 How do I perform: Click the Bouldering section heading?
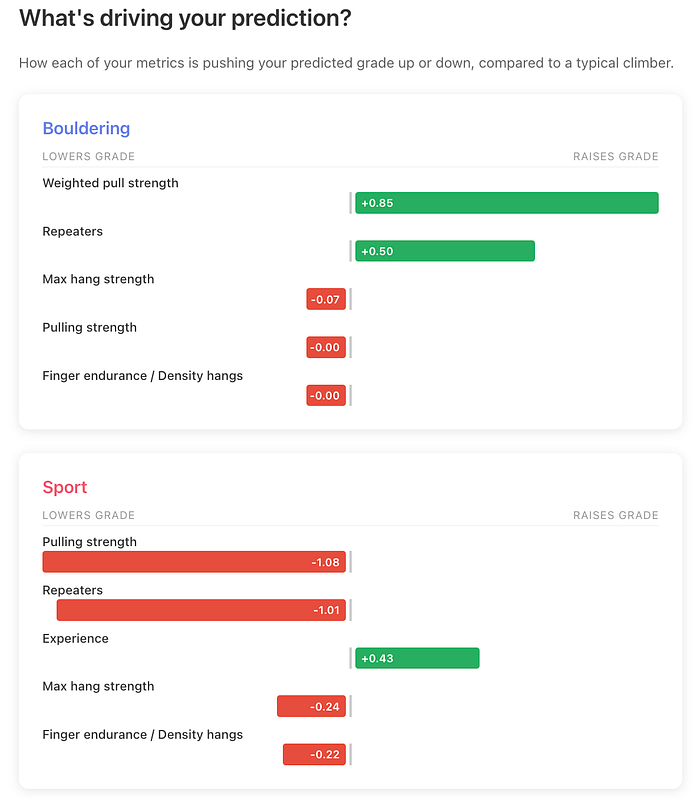coord(86,128)
